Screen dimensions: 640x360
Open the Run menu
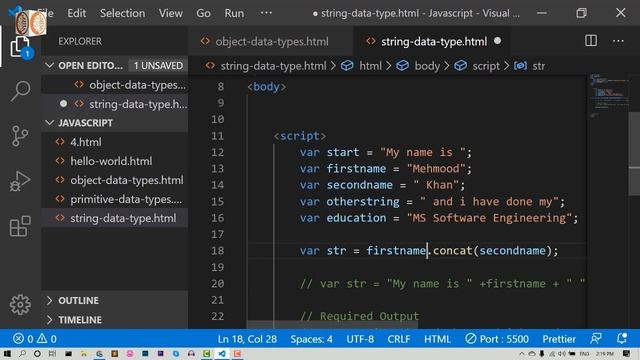pos(234,13)
